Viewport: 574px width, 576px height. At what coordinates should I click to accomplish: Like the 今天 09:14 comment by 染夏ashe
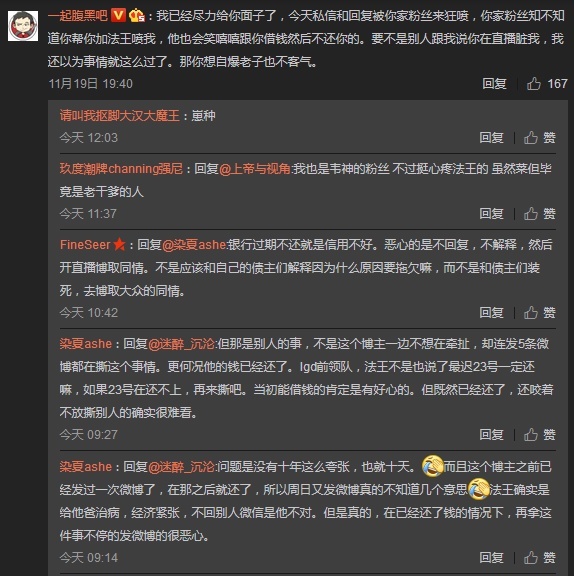pyautogui.click(x=539, y=558)
